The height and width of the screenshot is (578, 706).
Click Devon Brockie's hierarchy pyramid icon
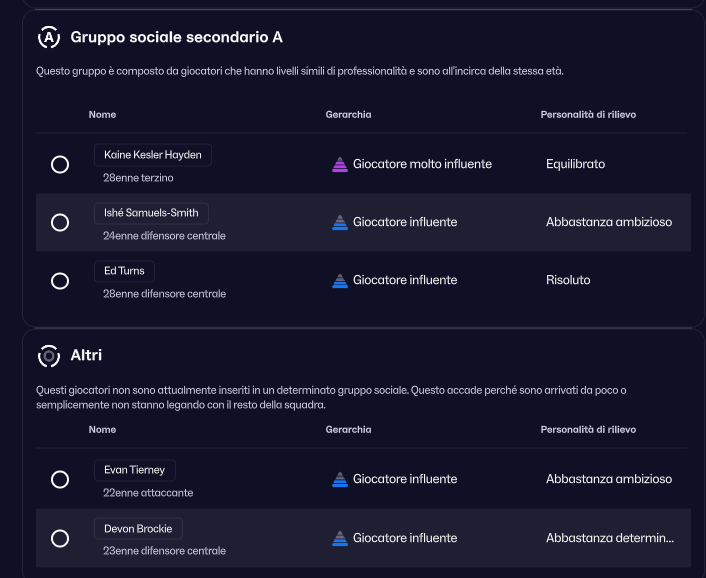340,538
